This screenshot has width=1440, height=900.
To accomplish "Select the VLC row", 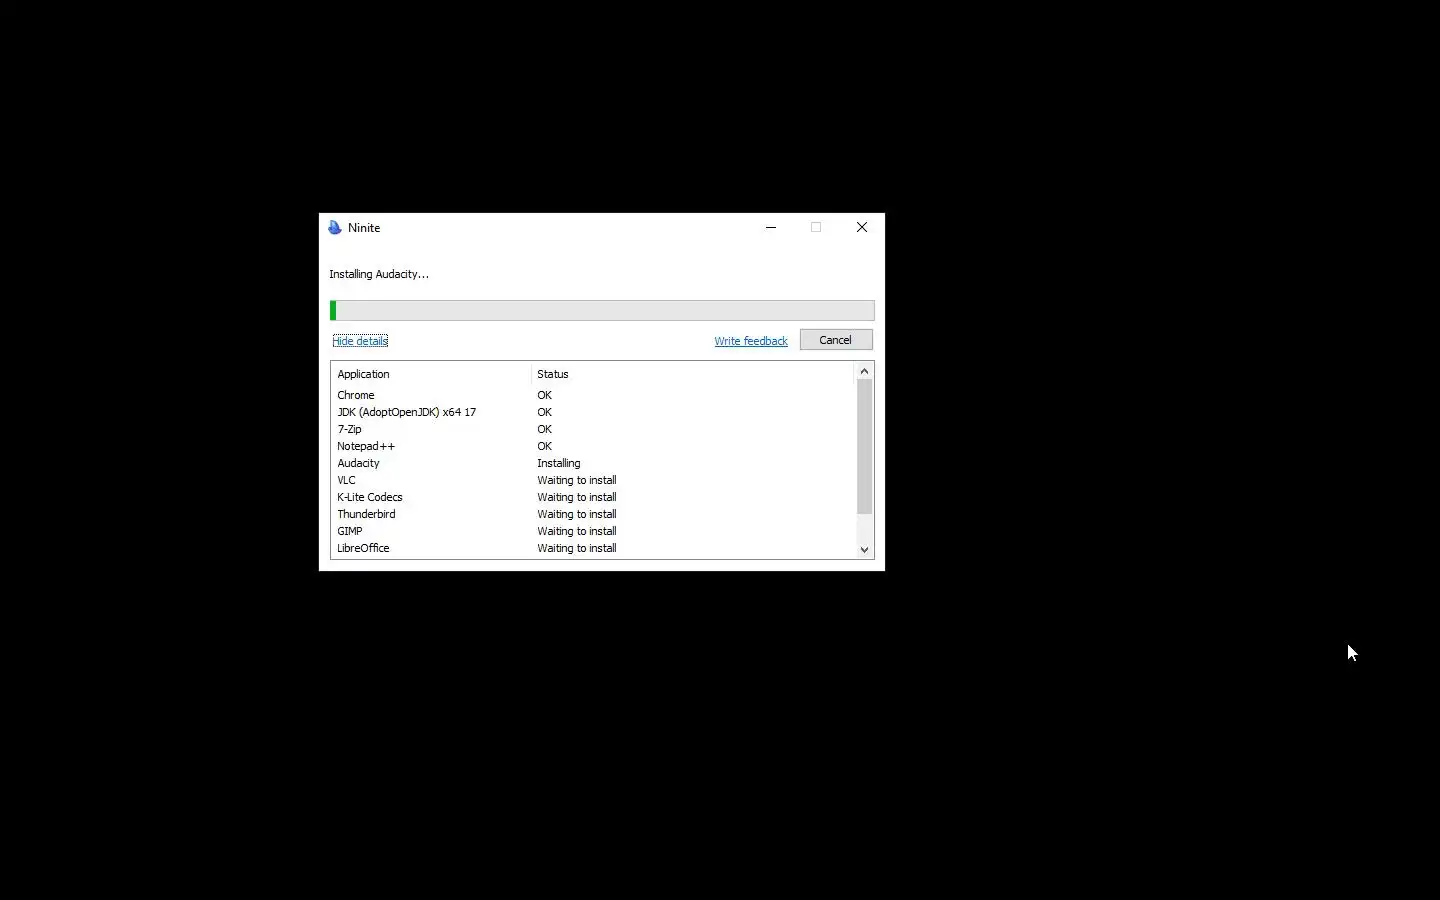I will [594, 480].
